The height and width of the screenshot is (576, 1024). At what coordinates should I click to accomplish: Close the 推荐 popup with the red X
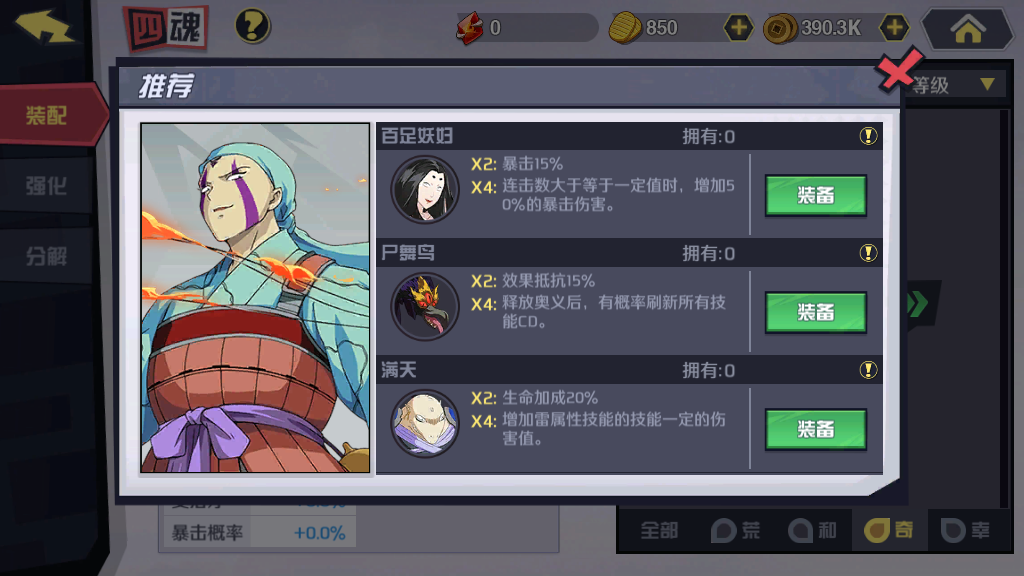coord(900,69)
